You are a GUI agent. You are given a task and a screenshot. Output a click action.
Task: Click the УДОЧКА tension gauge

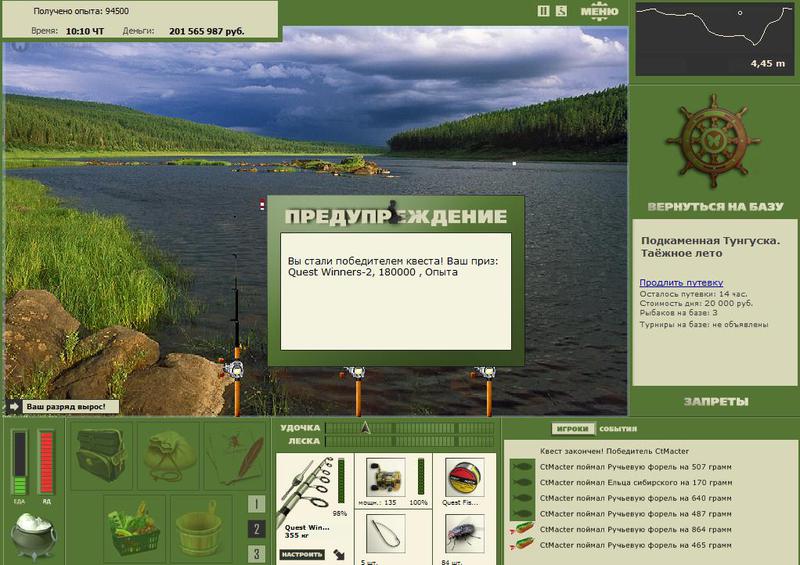click(x=409, y=428)
